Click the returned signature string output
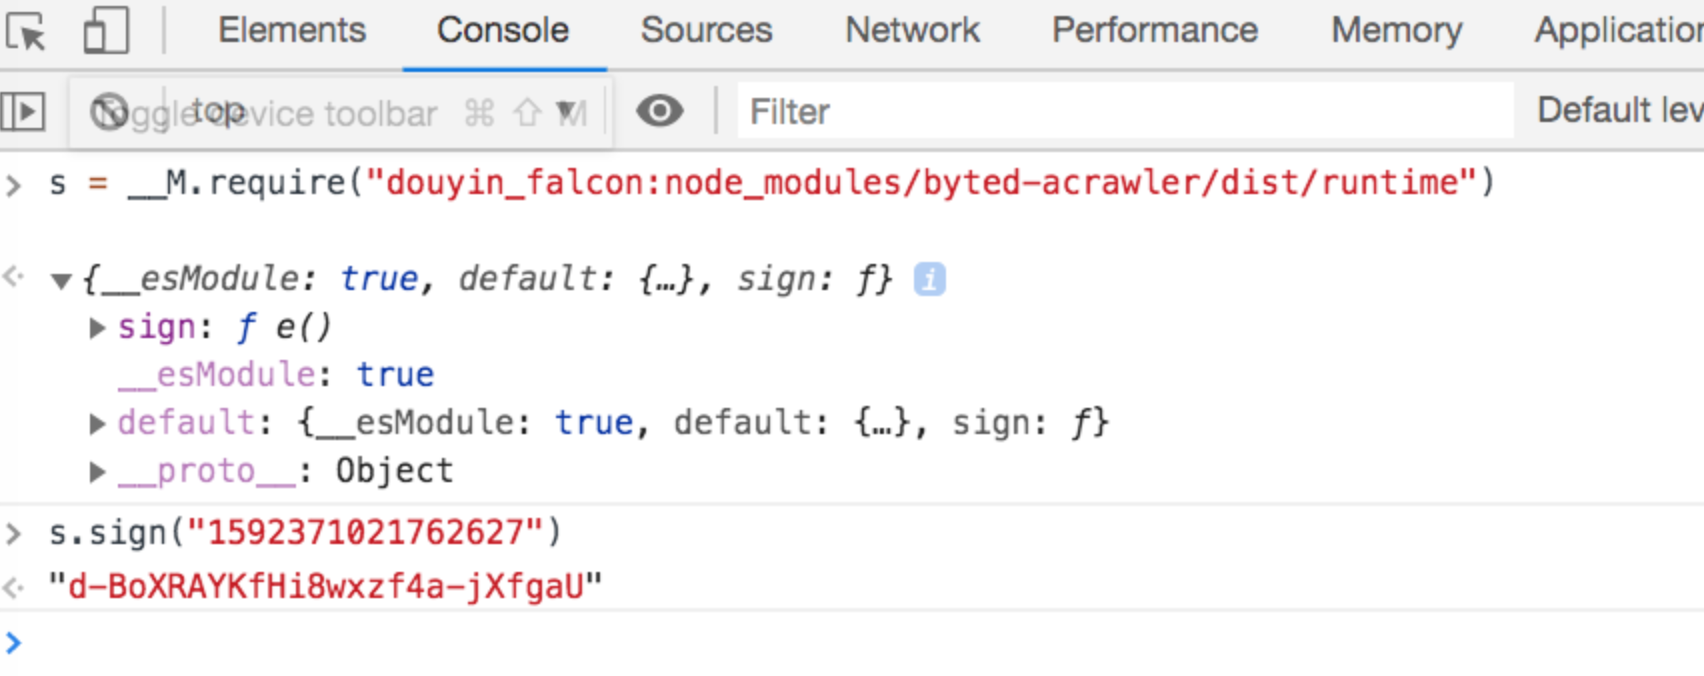 (x=326, y=586)
